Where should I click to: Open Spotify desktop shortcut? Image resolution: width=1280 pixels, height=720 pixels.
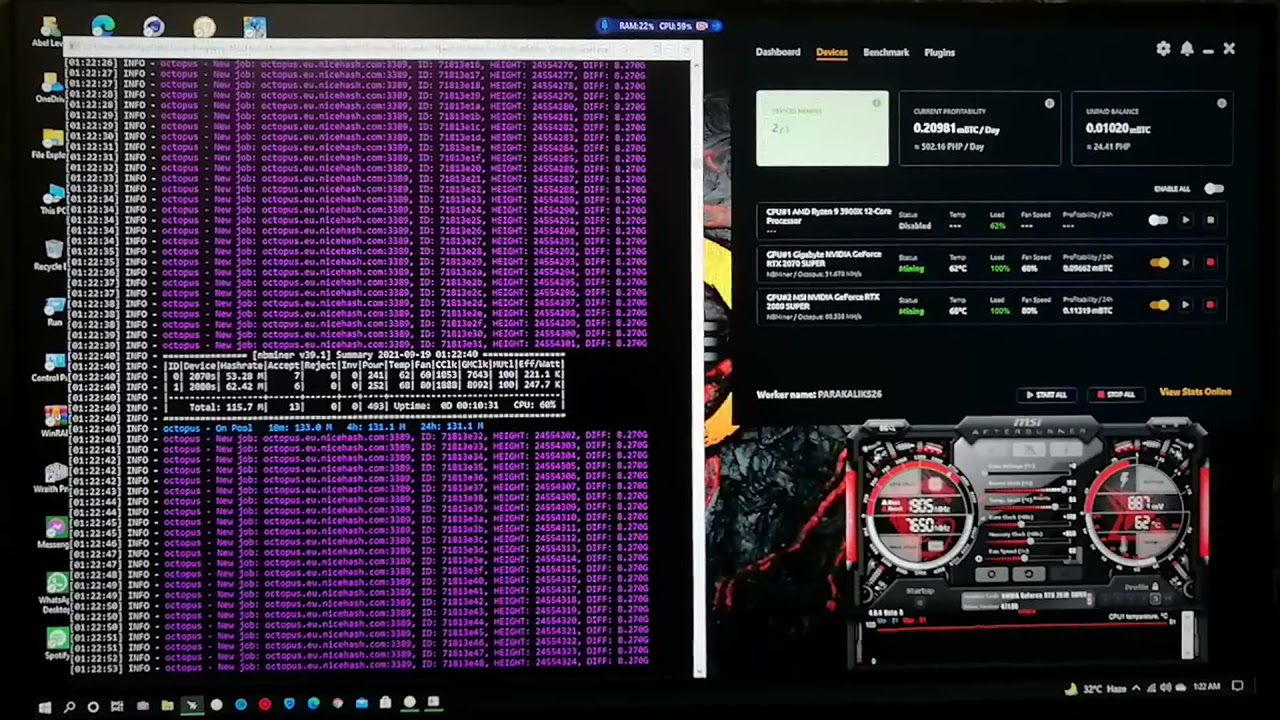click(56, 643)
